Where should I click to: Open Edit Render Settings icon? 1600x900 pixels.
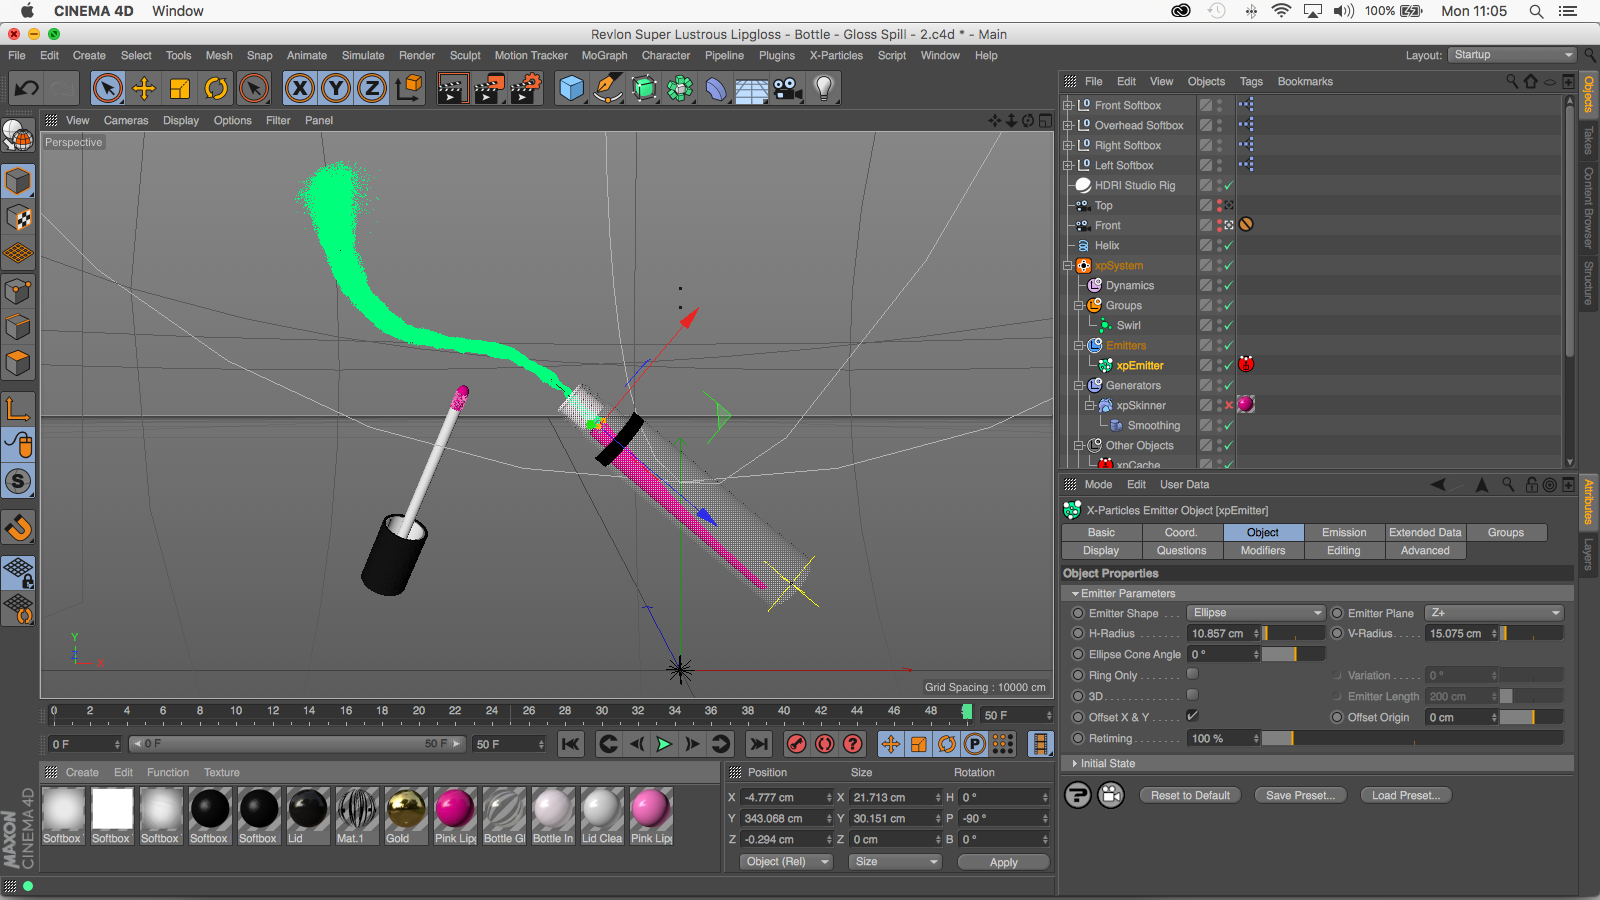(x=526, y=89)
